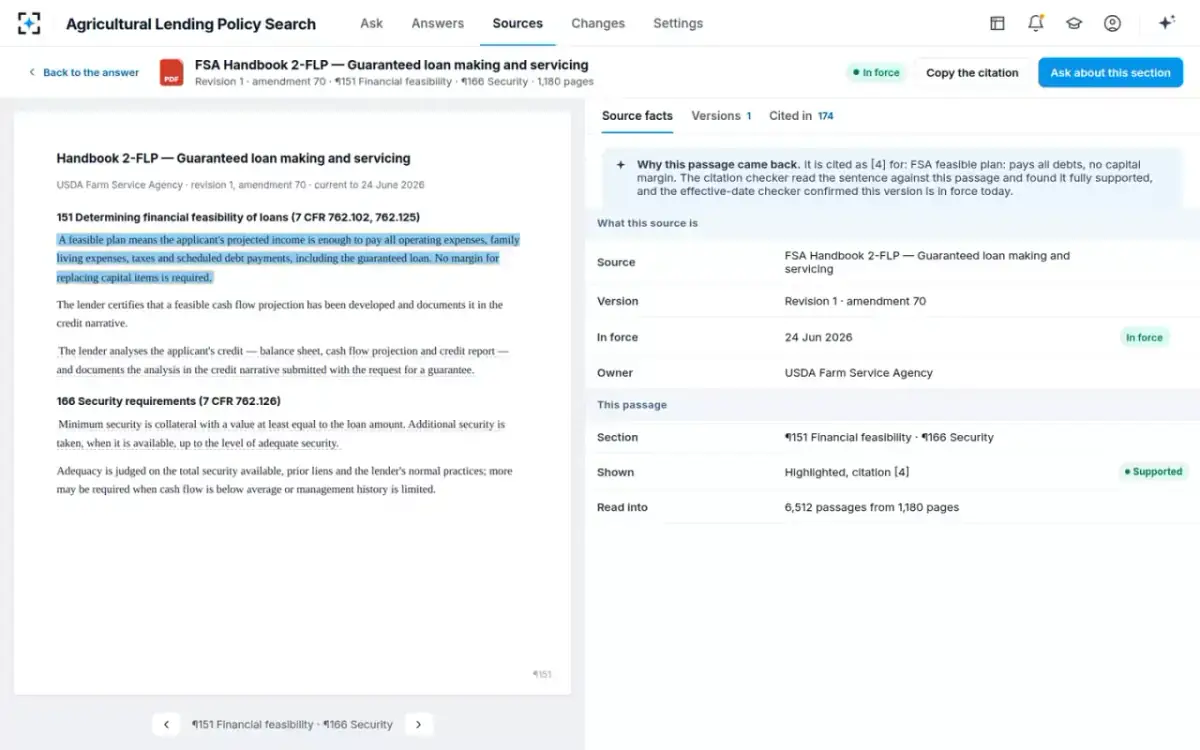Screen dimensions: 1200x750
Task: Click the Section value ¶151 Financial feasibility
Action: pyautogui.click(x=889, y=437)
